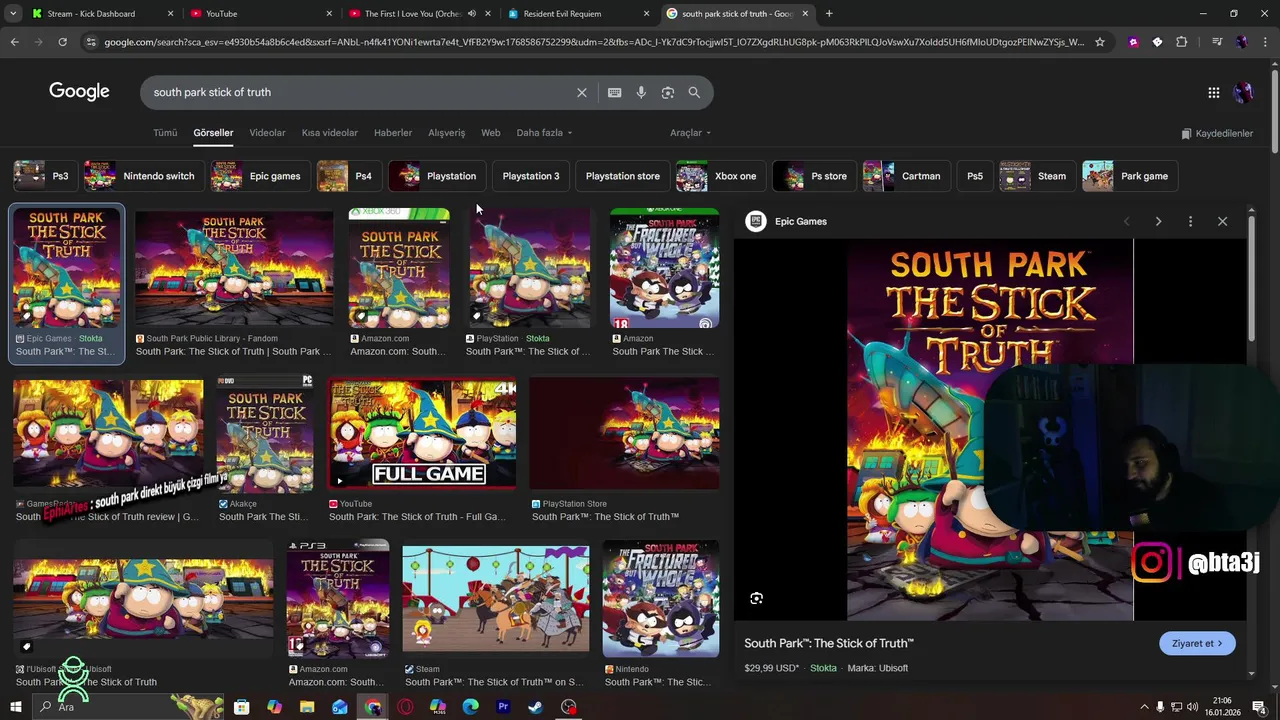Search inside the preview image with Lens icon
The width and height of the screenshot is (1280, 720).
click(757, 598)
